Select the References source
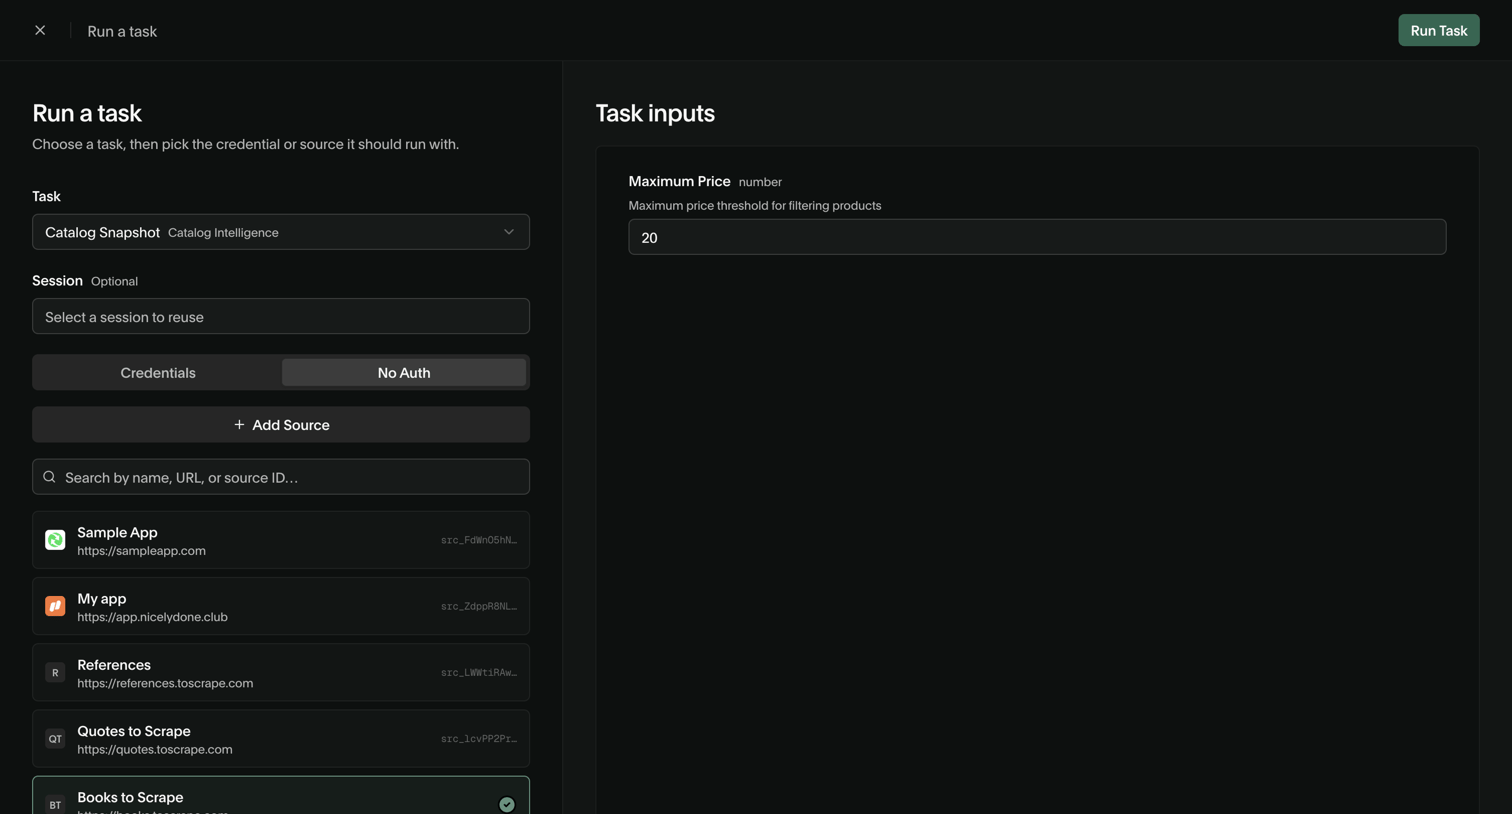Viewport: 1512px width, 814px height. coord(281,672)
